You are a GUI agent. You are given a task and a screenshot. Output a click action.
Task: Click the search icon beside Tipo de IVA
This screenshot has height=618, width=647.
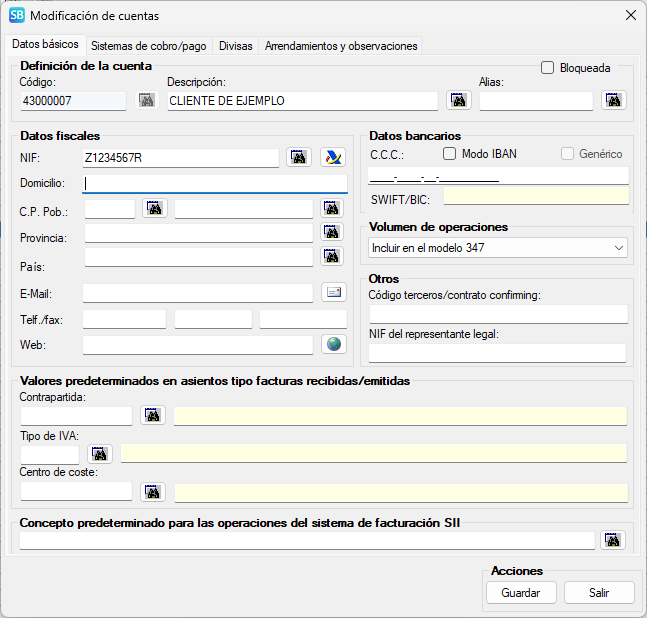pos(100,453)
